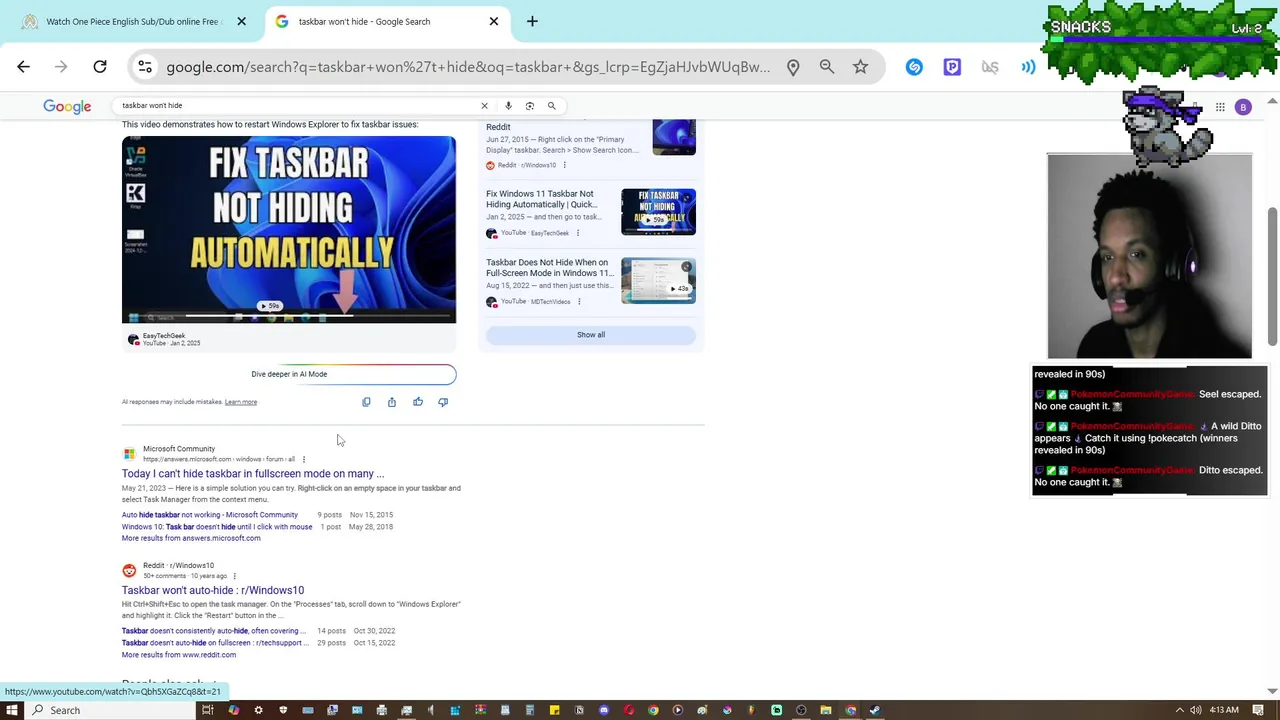Open Taskbar doesn't auto-hide on fullscreen link
This screenshot has height=720, width=1280.
[x=215, y=643]
